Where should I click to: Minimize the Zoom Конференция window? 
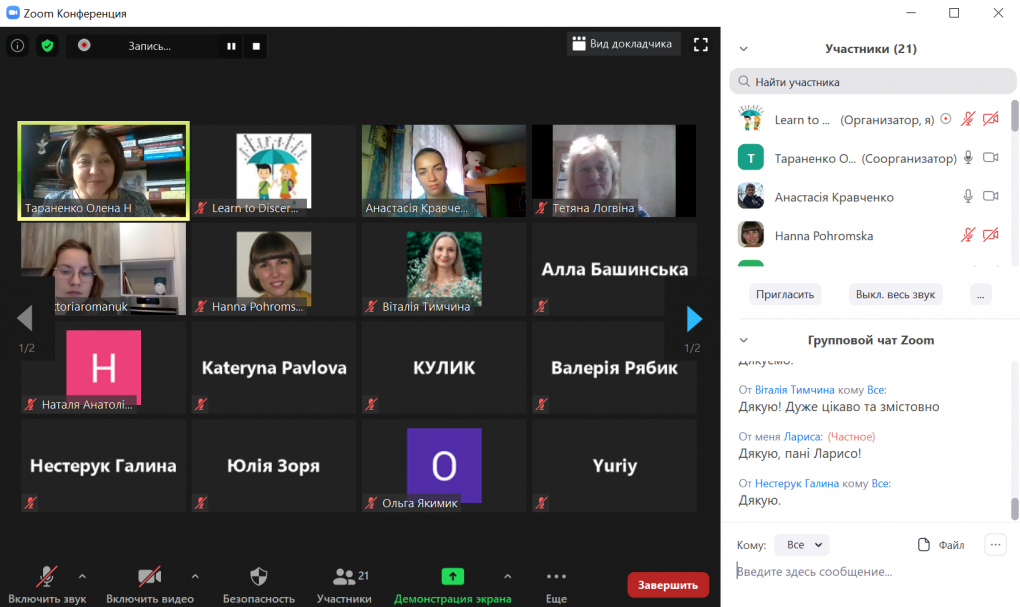[911, 12]
